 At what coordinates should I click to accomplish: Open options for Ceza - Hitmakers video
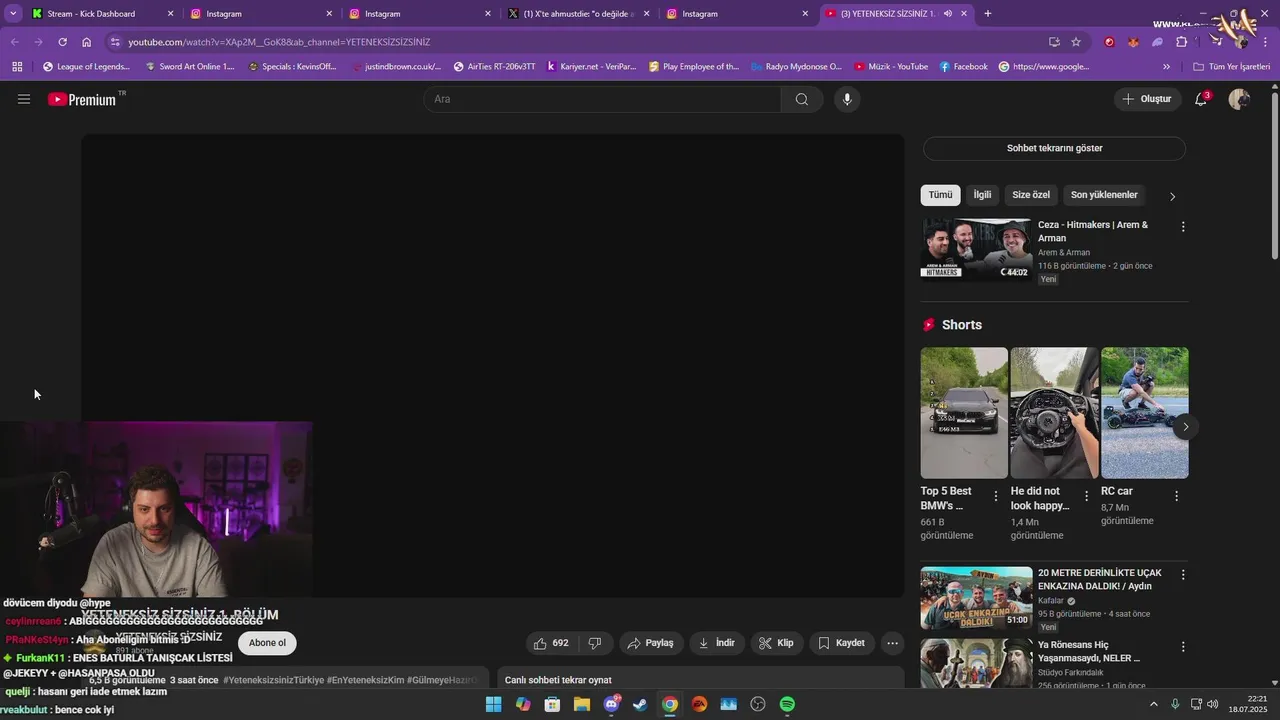1183,227
